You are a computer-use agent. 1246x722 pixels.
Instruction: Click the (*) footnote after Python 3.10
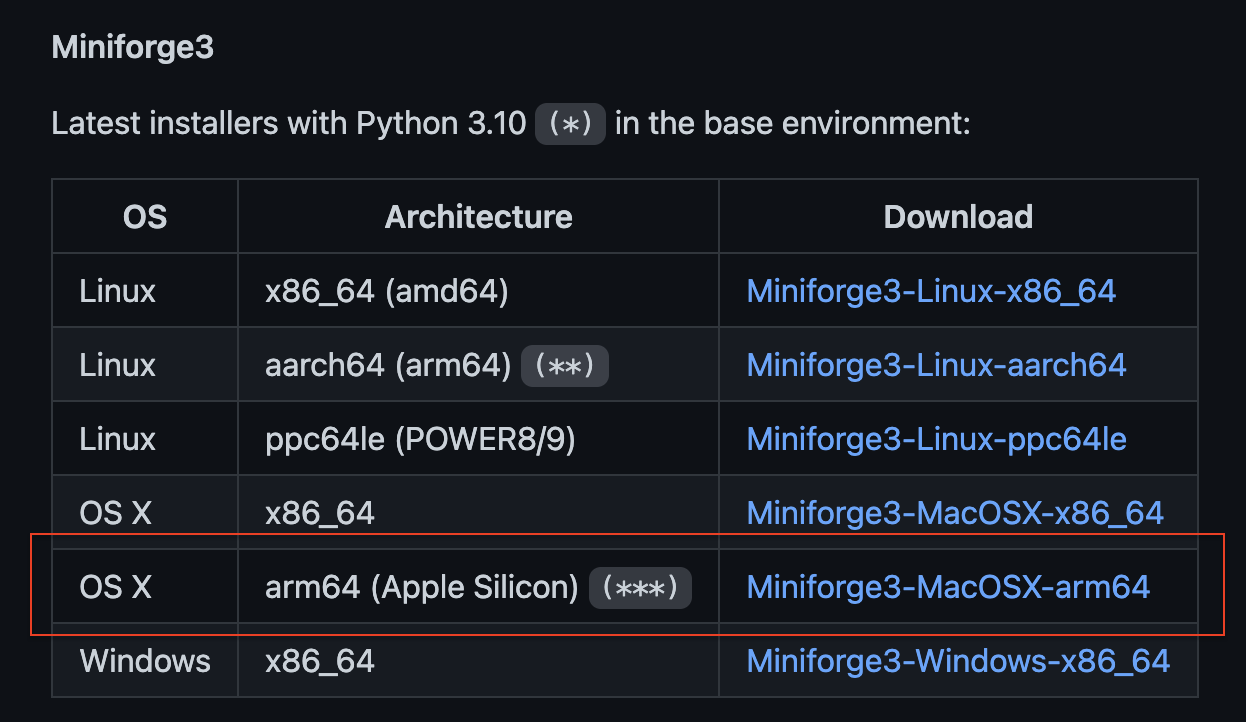coord(571,124)
